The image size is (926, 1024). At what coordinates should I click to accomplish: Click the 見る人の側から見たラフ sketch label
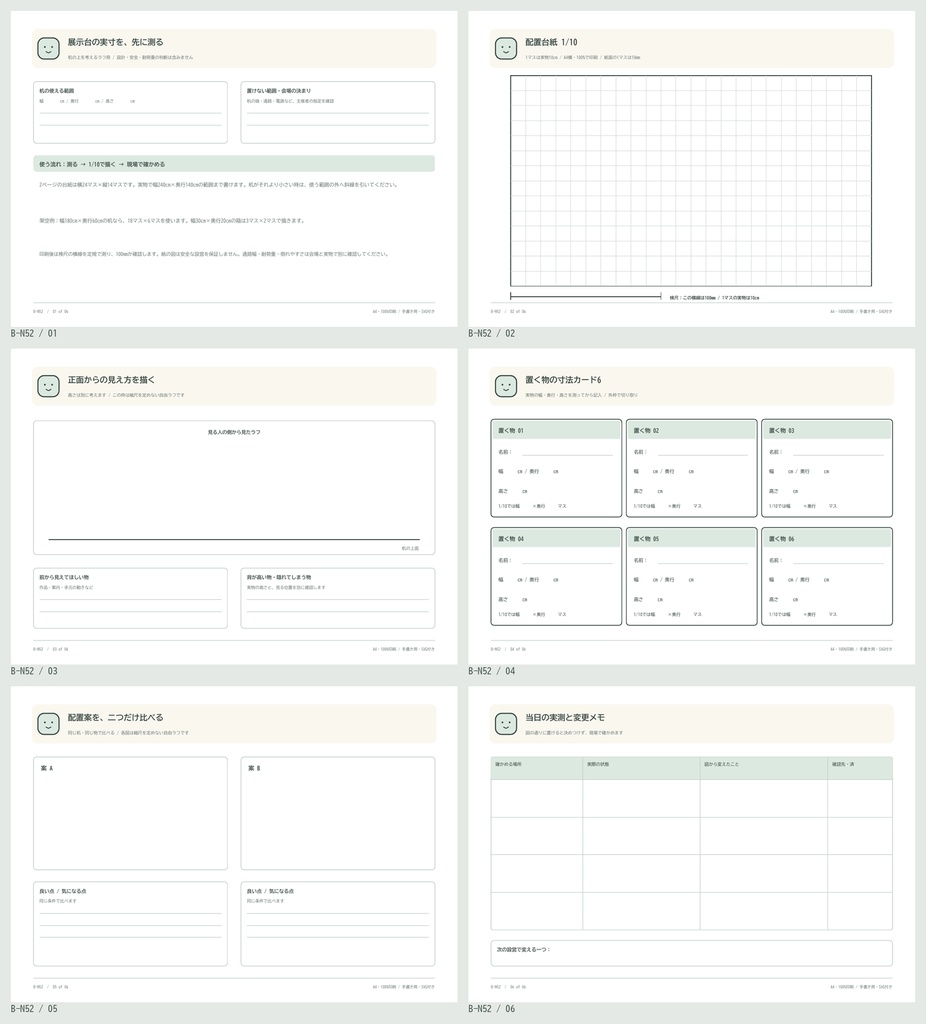tap(234, 432)
